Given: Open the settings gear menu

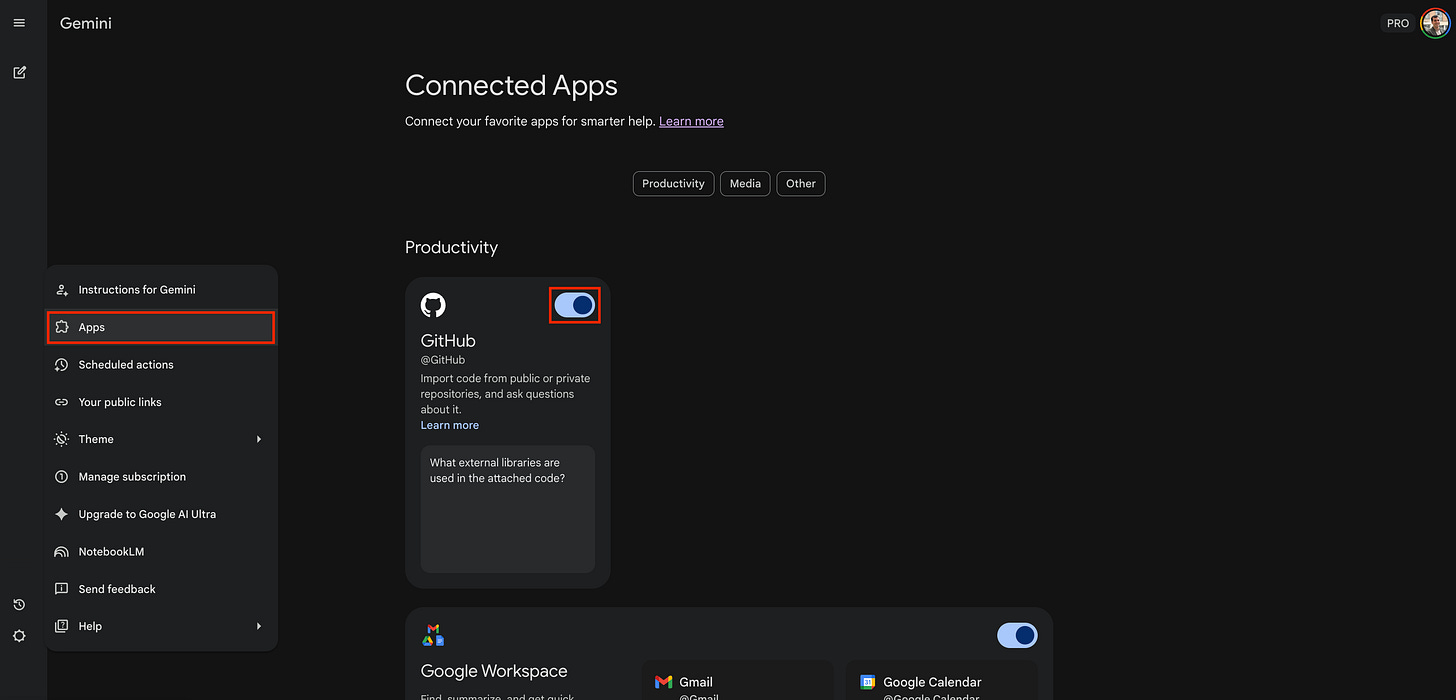Looking at the screenshot, I should 19,635.
